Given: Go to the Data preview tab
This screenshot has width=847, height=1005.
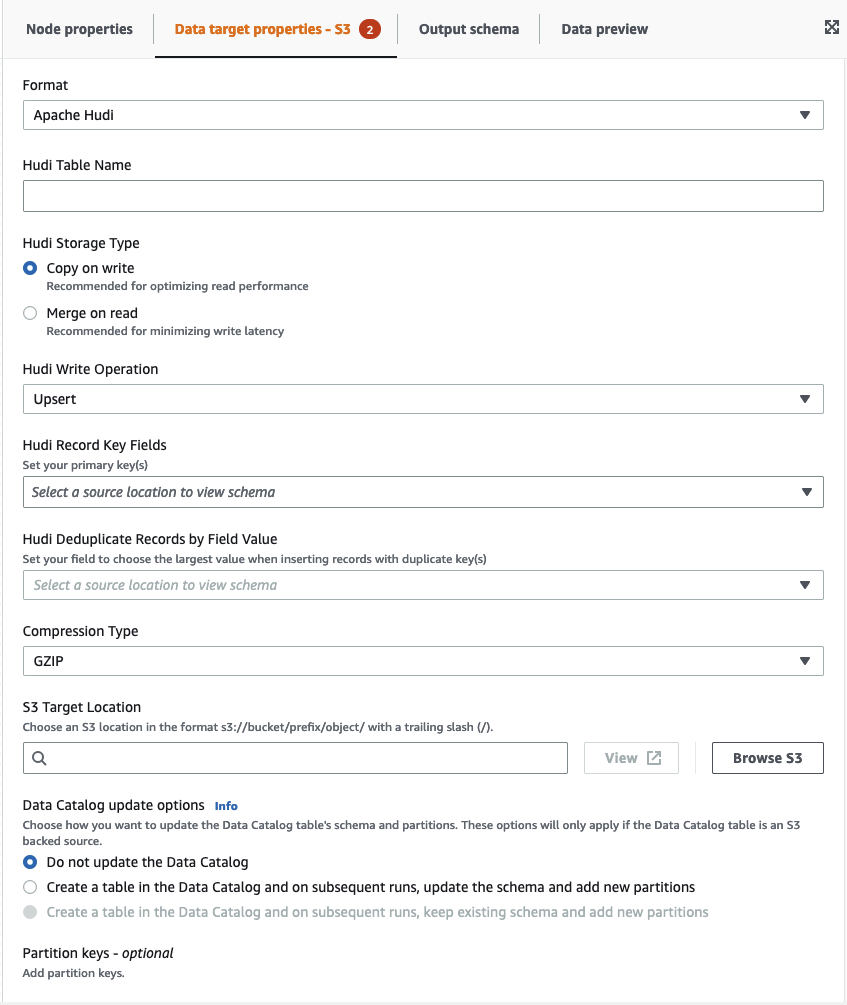Looking at the screenshot, I should tap(604, 29).
